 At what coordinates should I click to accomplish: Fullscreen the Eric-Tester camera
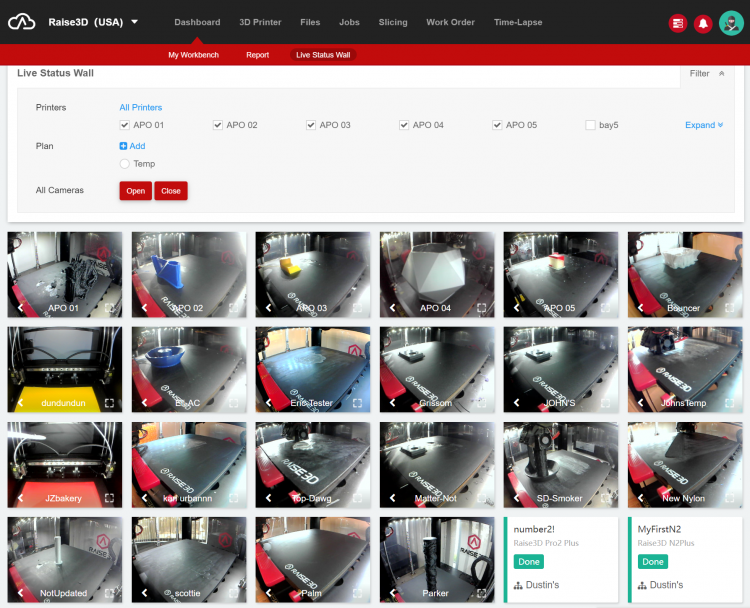click(357, 403)
